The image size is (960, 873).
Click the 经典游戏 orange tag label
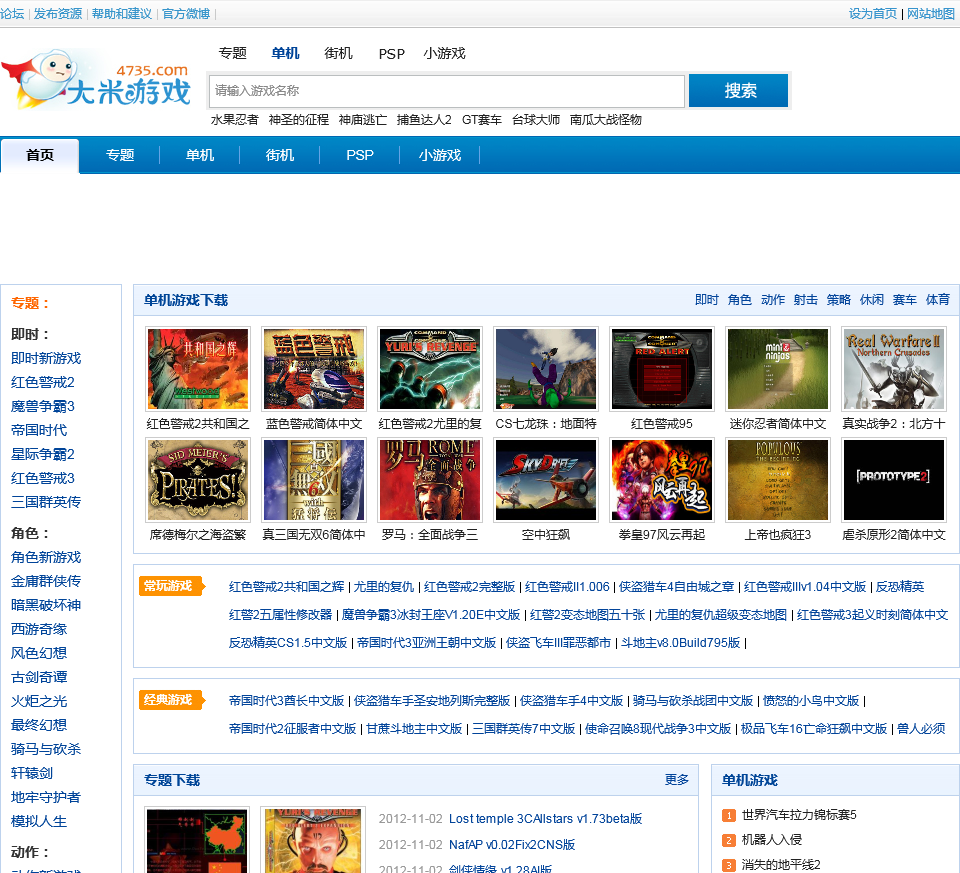point(171,700)
